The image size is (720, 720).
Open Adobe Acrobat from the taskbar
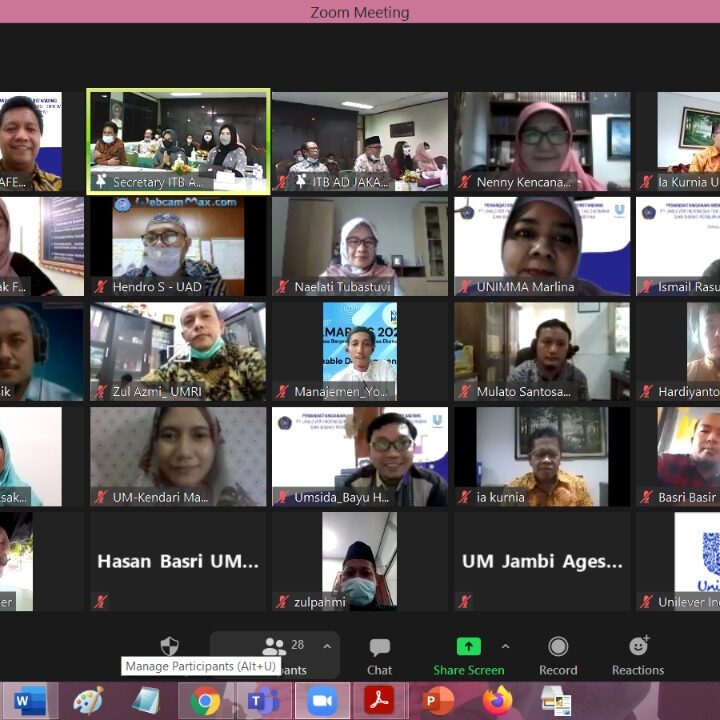tap(379, 701)
